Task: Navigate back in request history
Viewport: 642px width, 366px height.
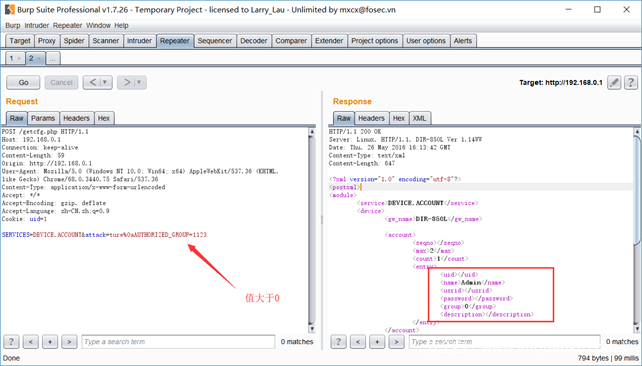Action: click(x=92, y=82)
